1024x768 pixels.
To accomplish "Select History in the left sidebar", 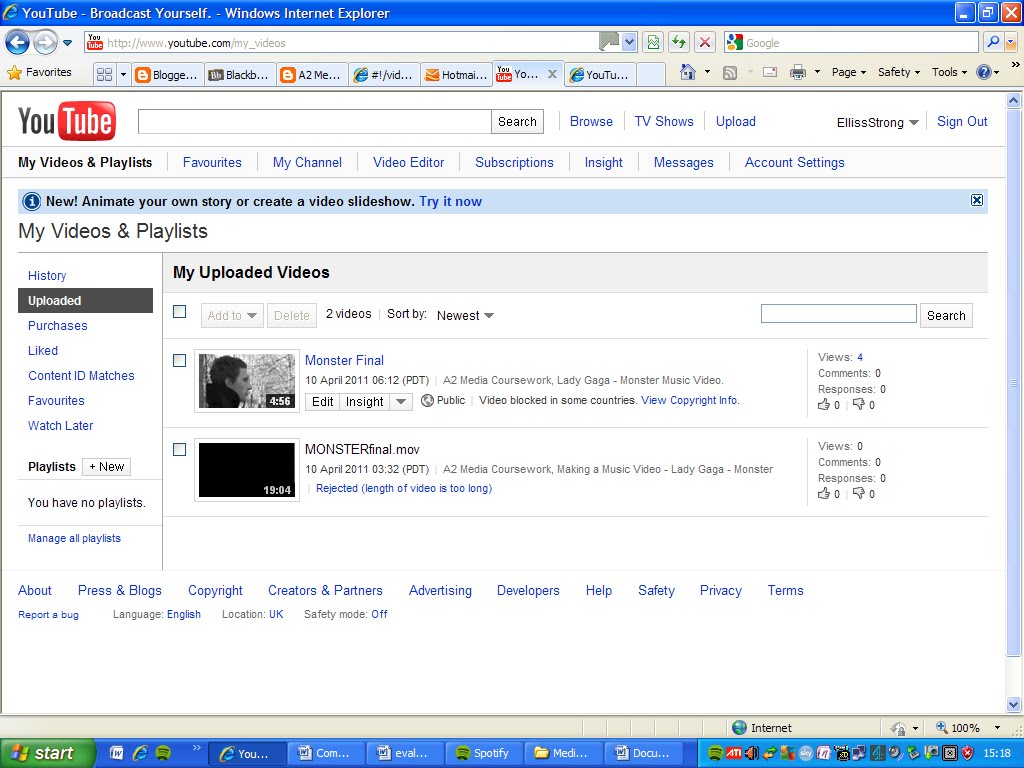I will pyautogui.click(x=47, y=276).
